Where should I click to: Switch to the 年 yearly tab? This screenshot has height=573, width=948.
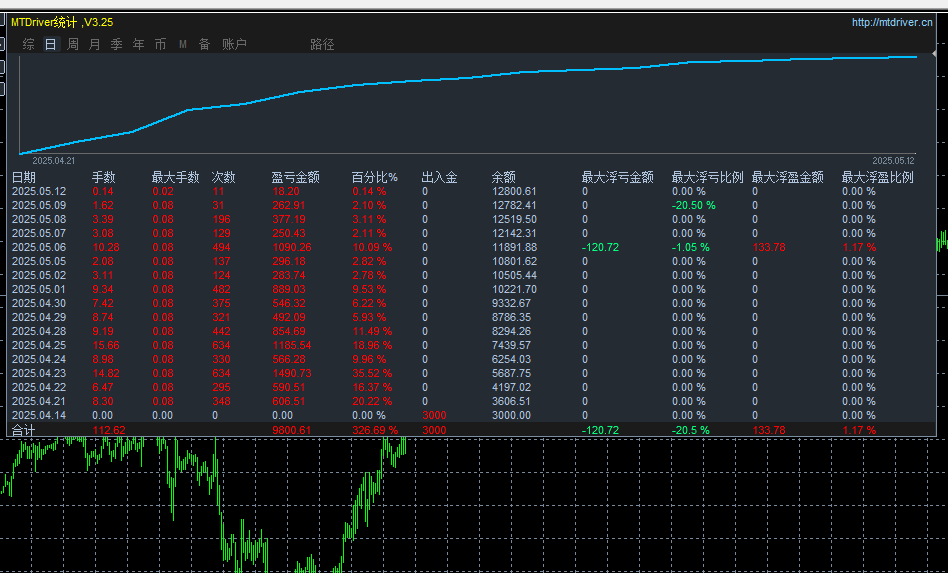[138, 44]
